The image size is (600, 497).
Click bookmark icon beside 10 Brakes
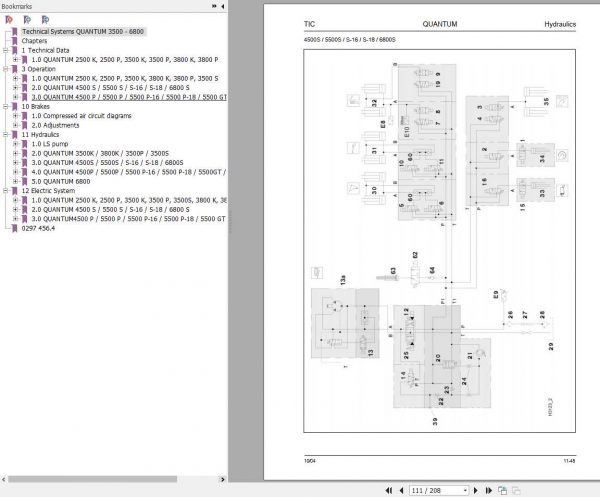coord(15,106)
